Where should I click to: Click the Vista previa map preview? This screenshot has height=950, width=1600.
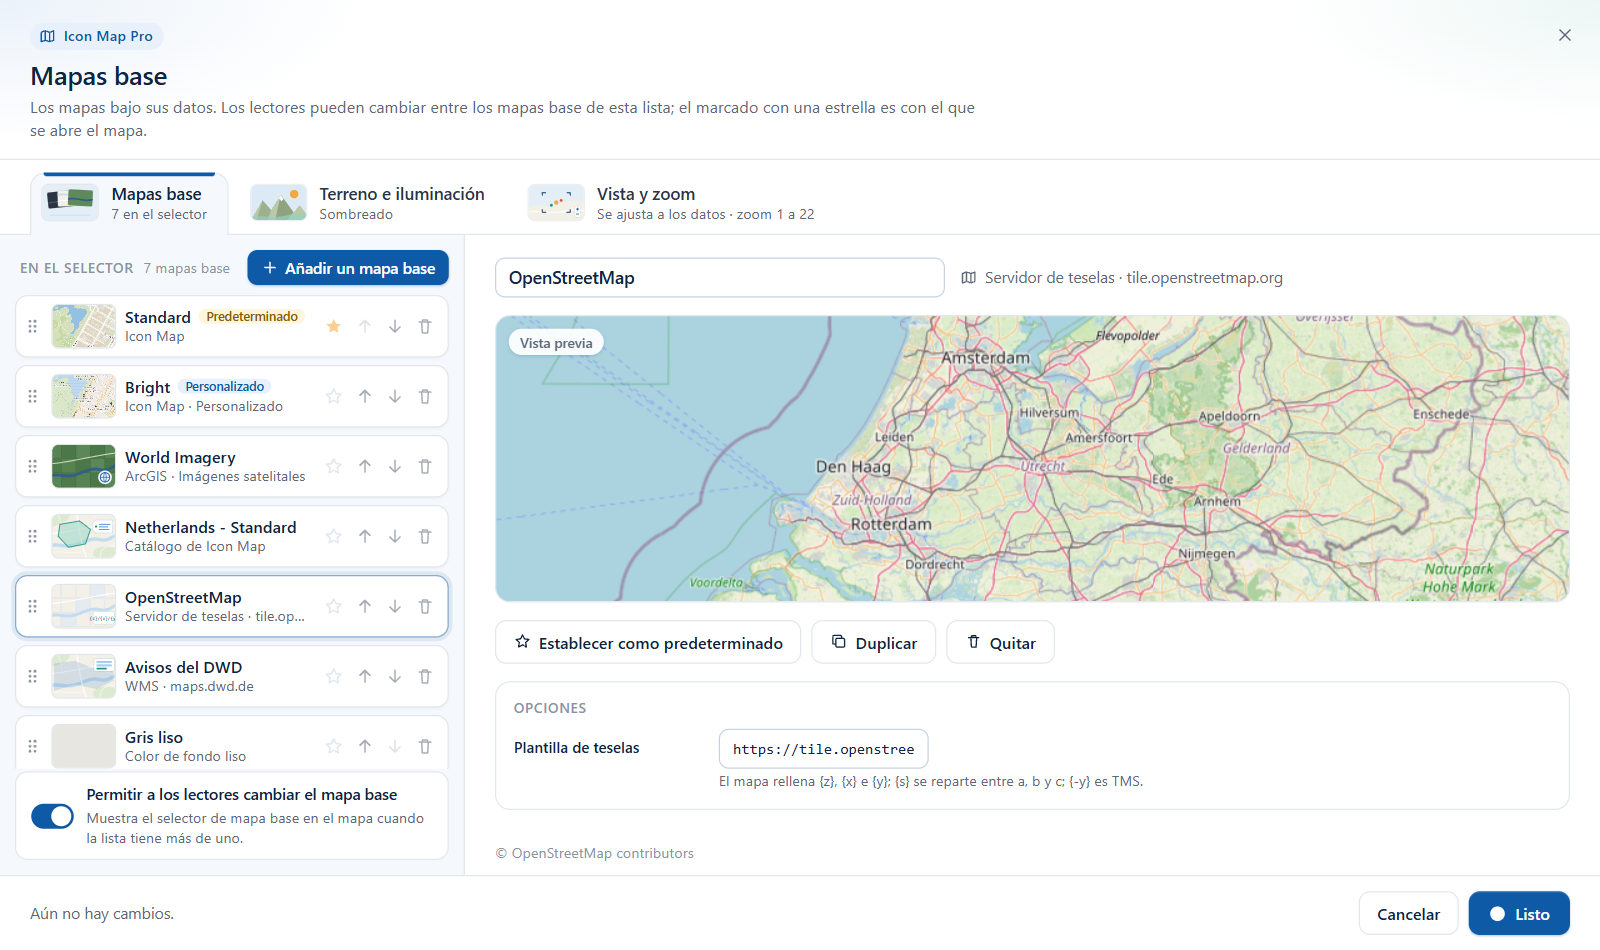pos(1032,459)
